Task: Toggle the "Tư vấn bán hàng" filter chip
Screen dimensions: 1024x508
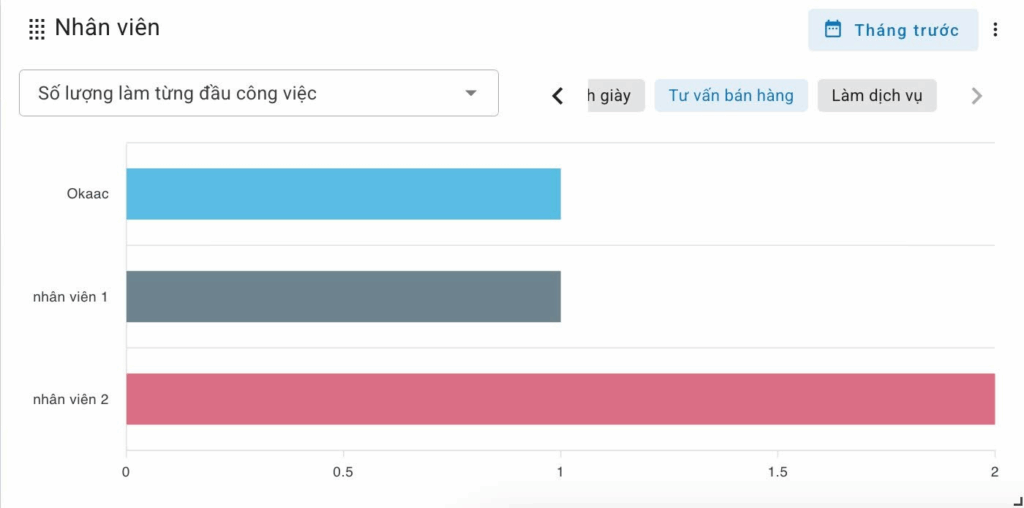Action: click(x=731, y=96)
